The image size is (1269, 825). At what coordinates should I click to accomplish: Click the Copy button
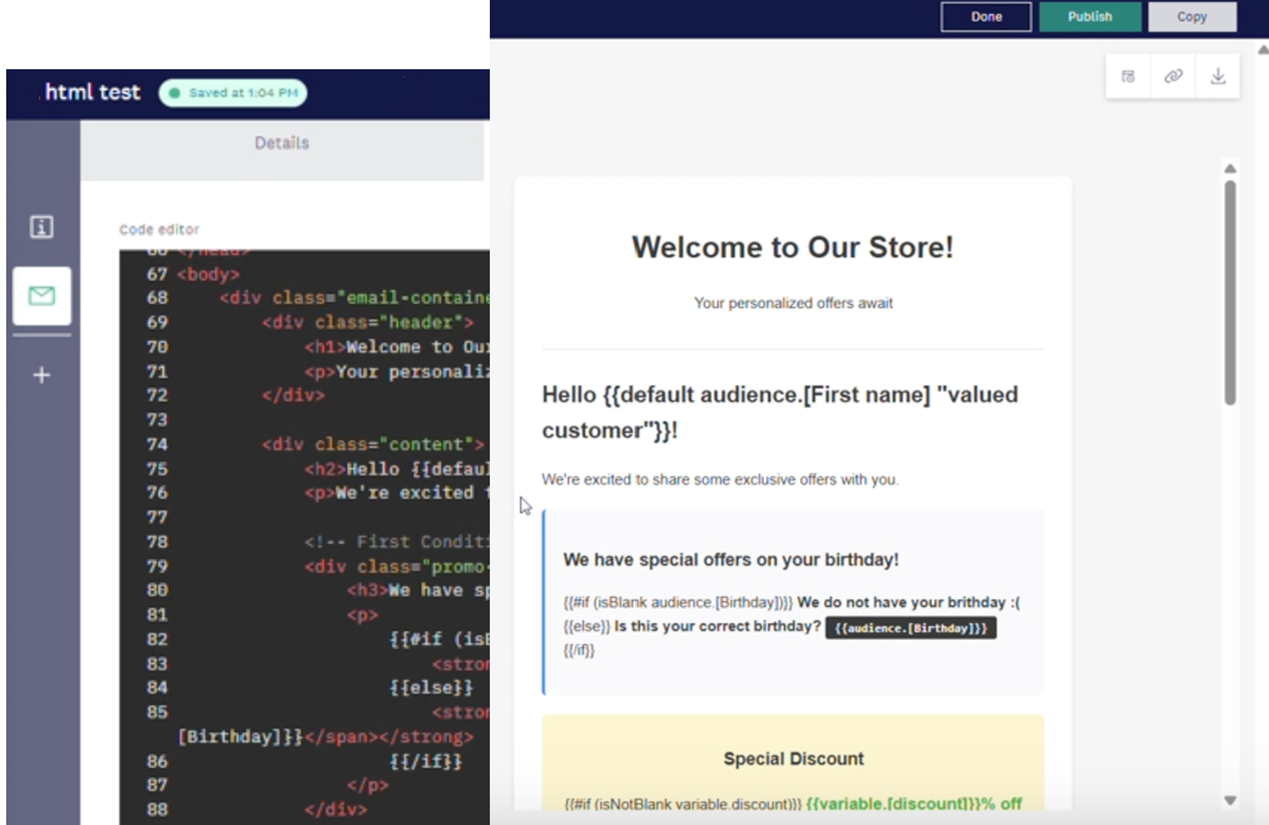[x=1191, y=17]
